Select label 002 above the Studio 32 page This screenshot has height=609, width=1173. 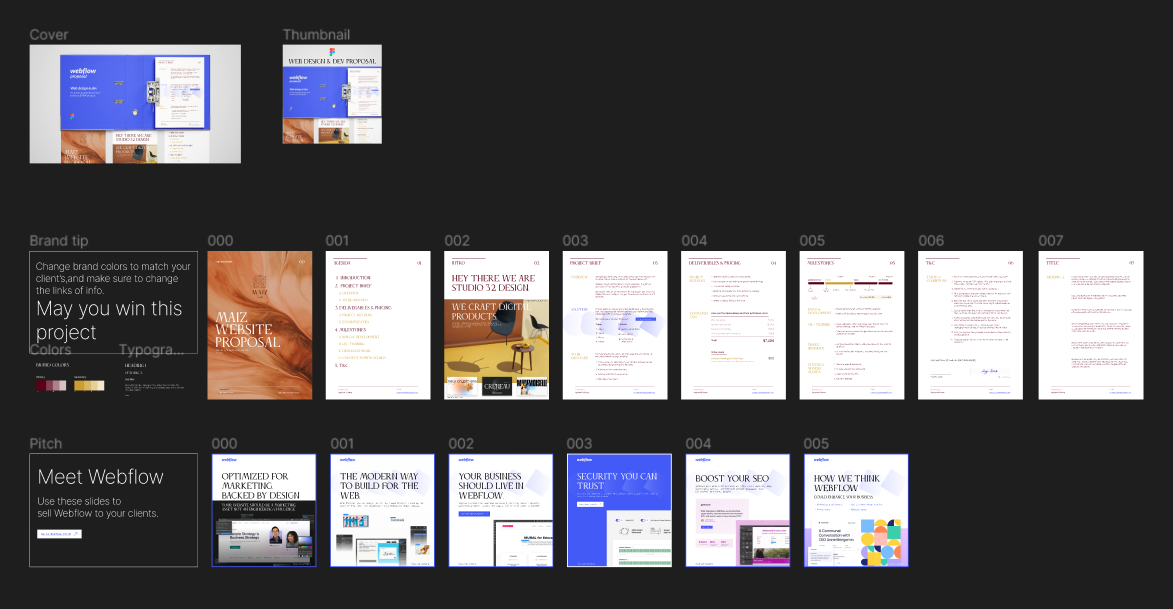pos(457,240)
